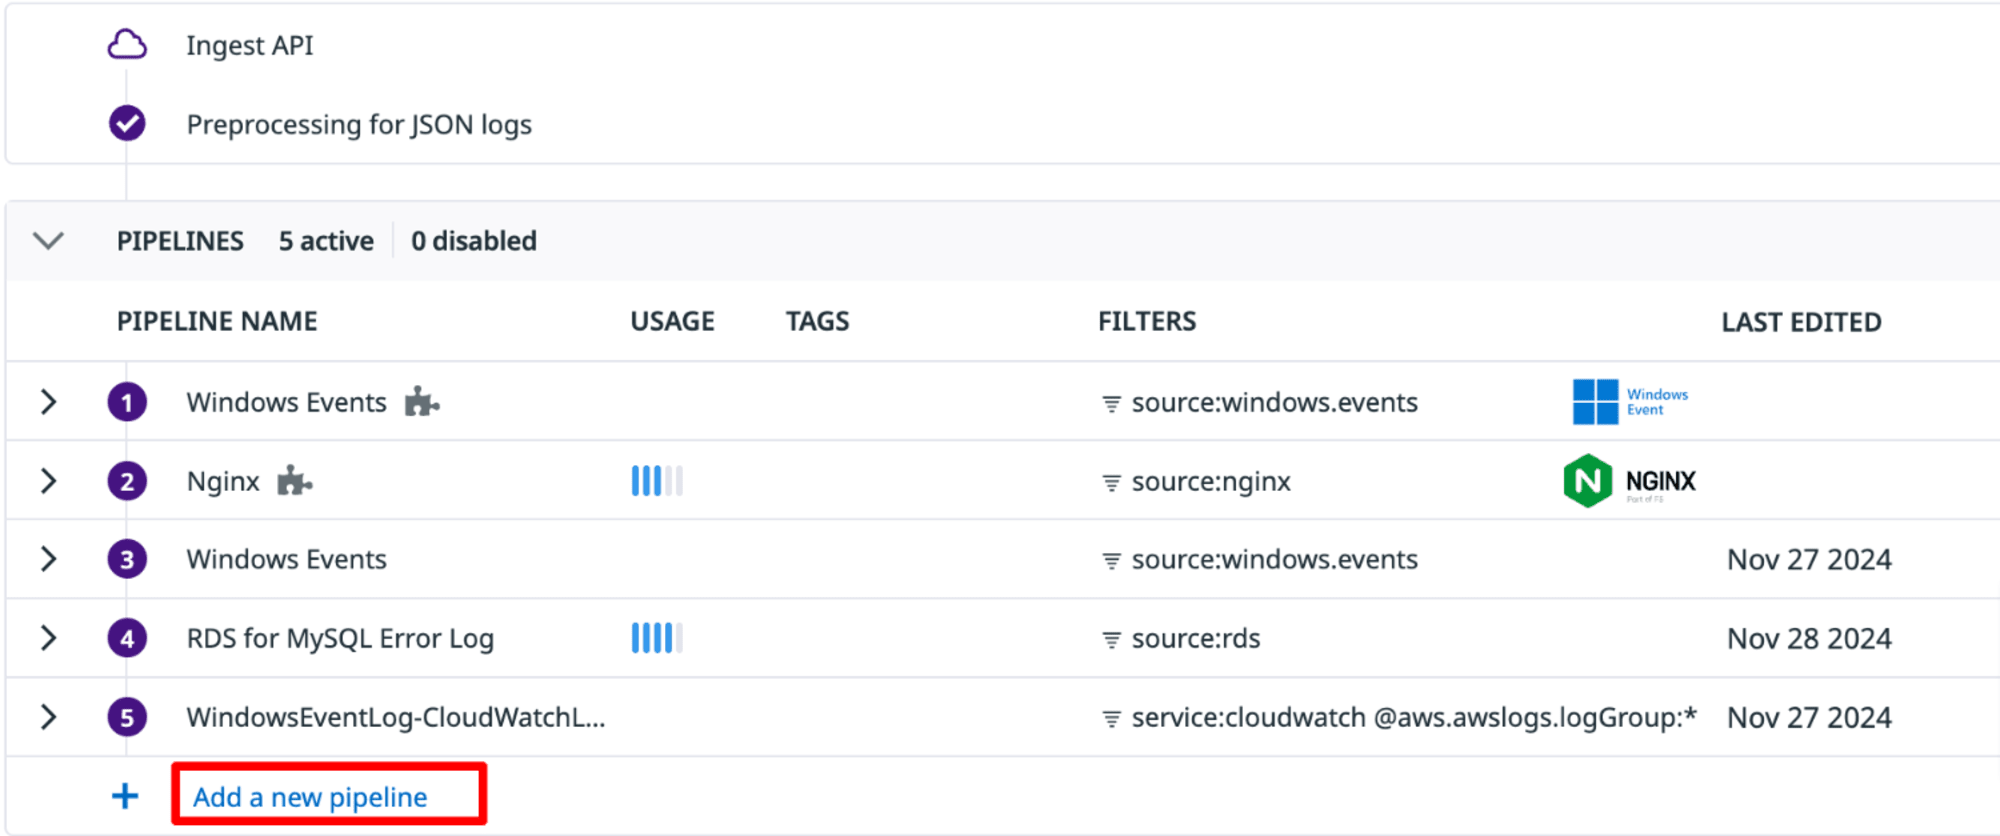Click the 5 active pipelines count
The width and height of the screenshot is (2000, 836).
[326, 241]
